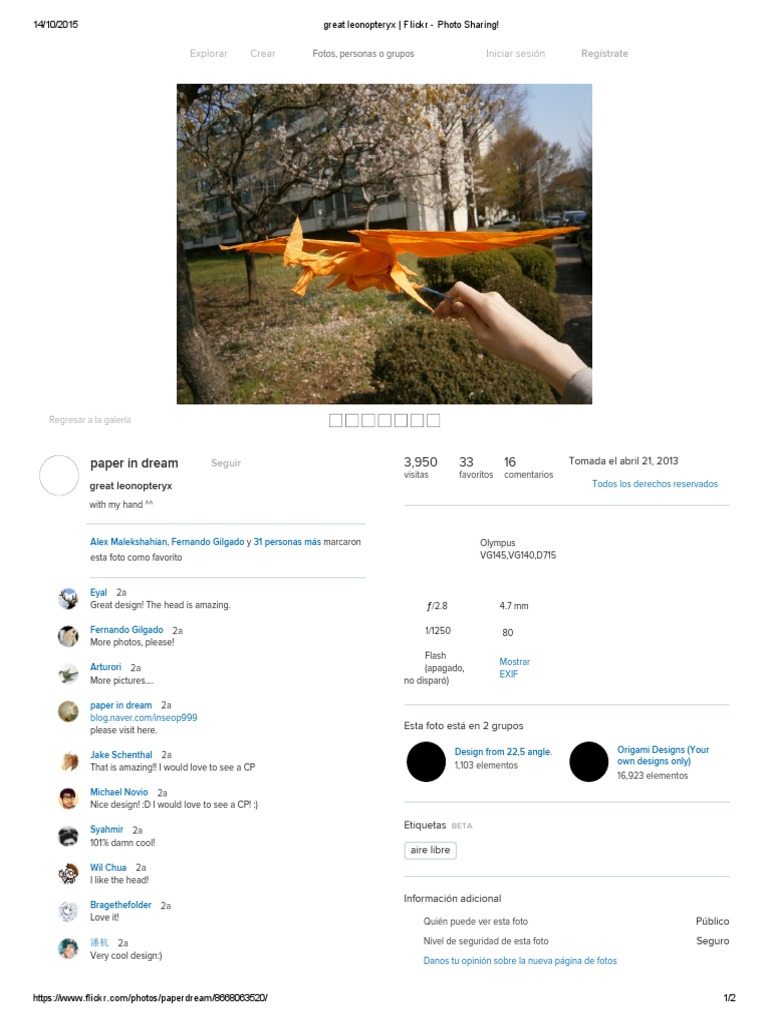Open Arturori's origami avatar icon
The height and width of the screenshot is (1024, 768).
coord(68,673)
